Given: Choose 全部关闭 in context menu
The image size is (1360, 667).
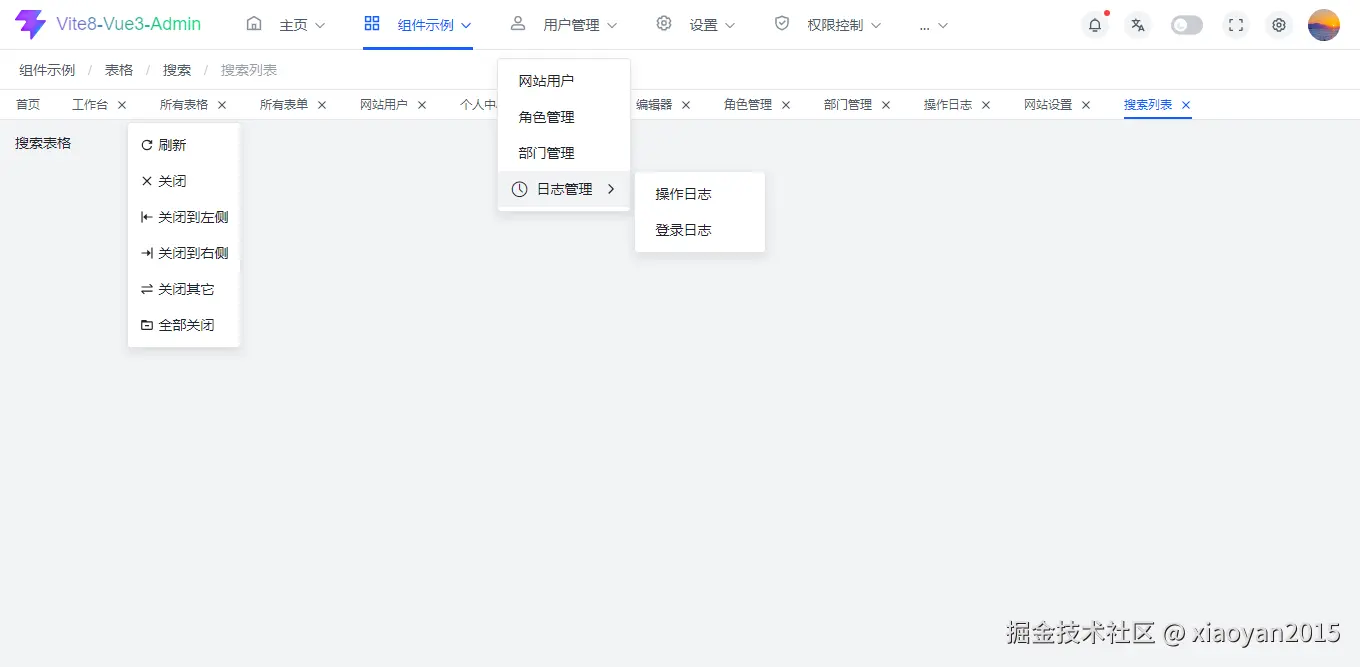Looking at the screenshot, I should [184, 325].
